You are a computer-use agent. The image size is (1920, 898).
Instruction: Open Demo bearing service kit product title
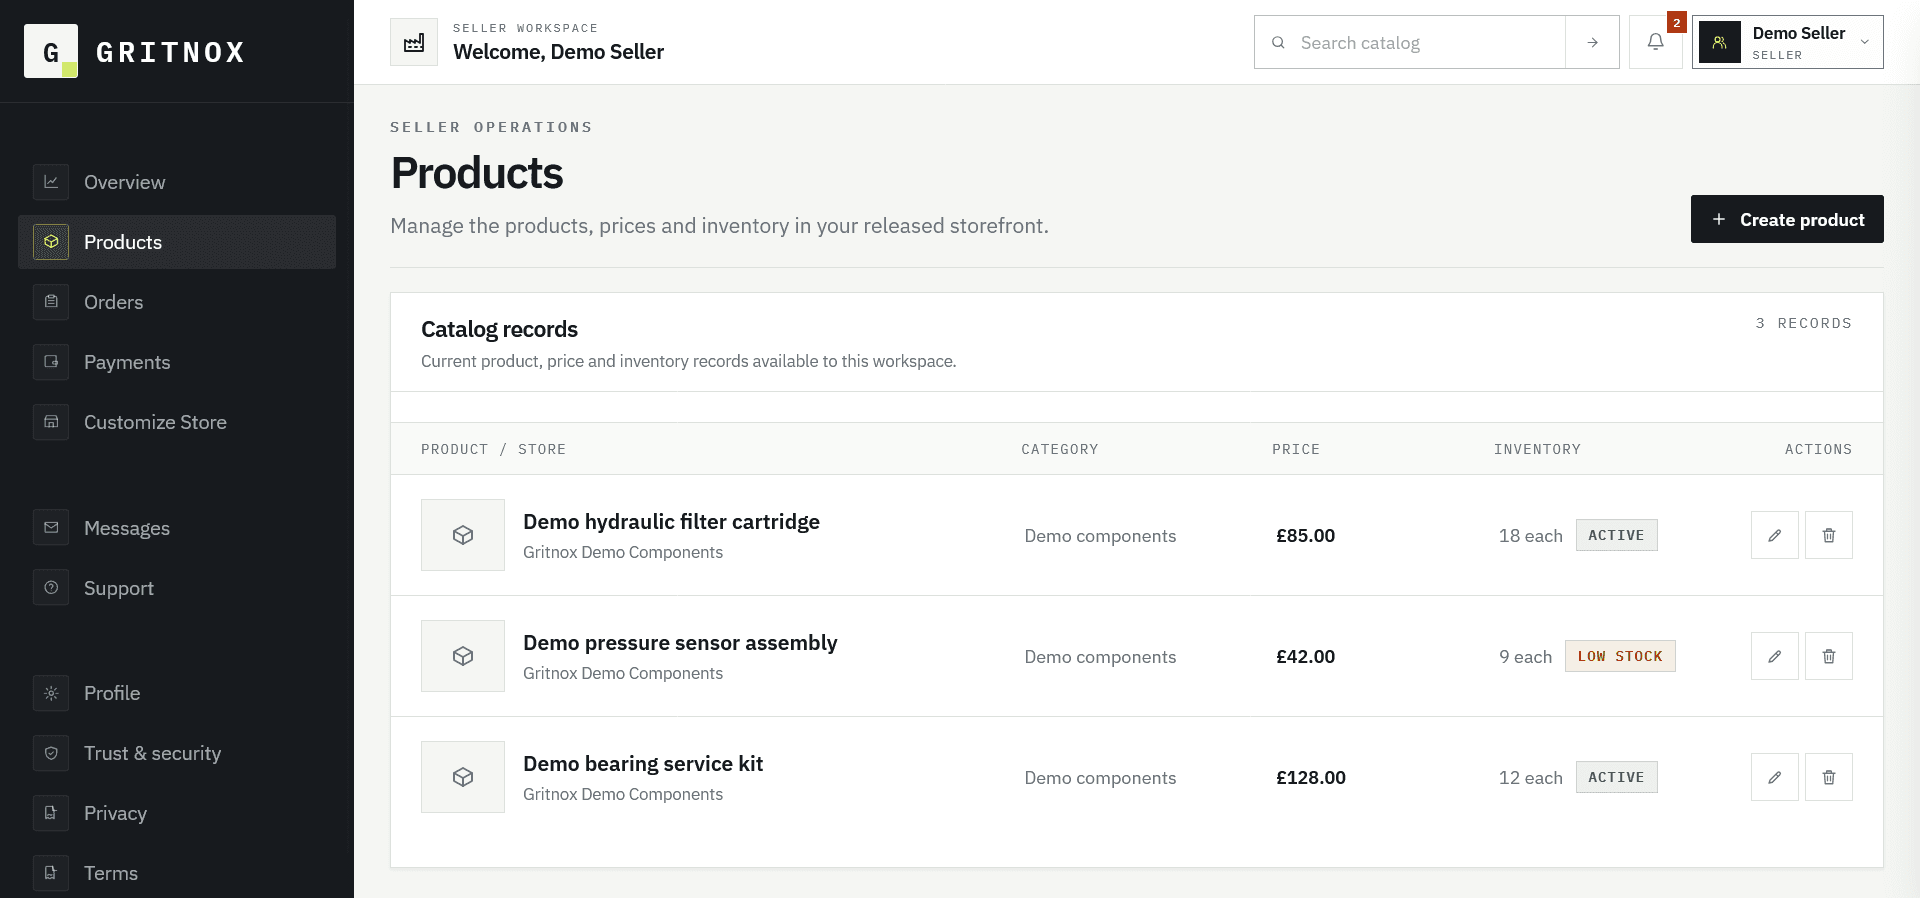point(643,764)
